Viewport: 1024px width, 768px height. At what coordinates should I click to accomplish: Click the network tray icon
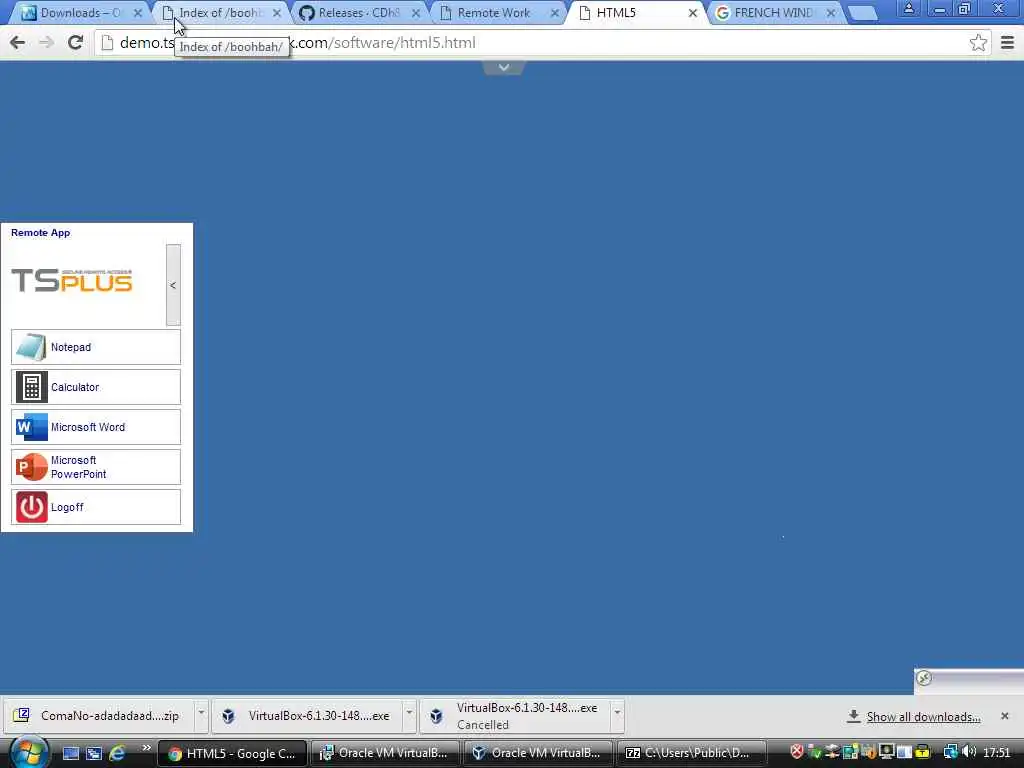point(951,752)
